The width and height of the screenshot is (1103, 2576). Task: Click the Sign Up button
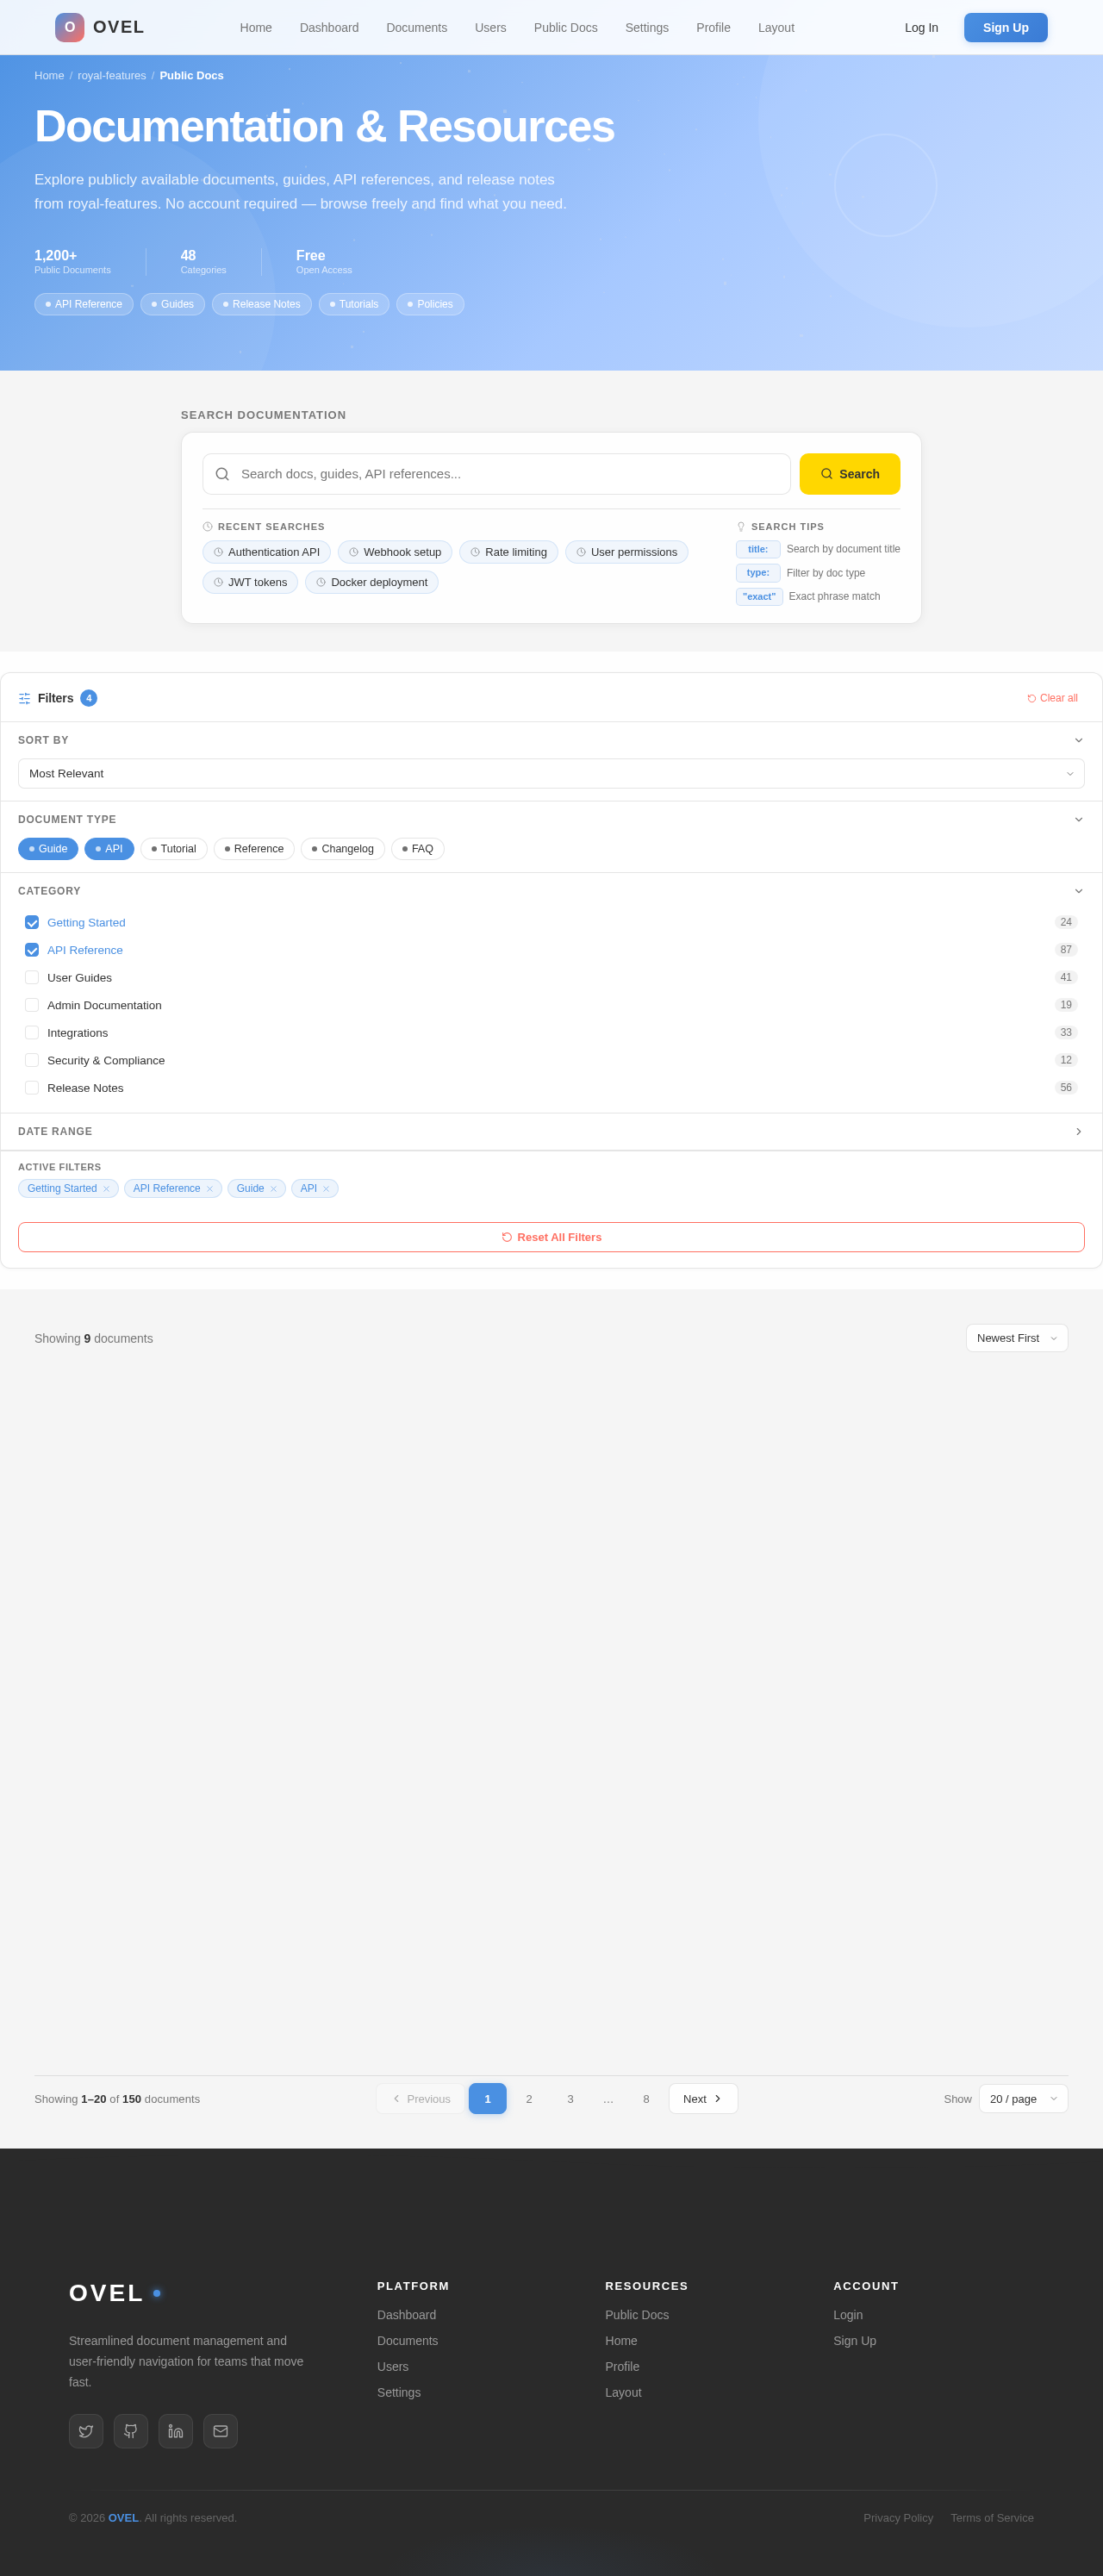click(1005, 28)
